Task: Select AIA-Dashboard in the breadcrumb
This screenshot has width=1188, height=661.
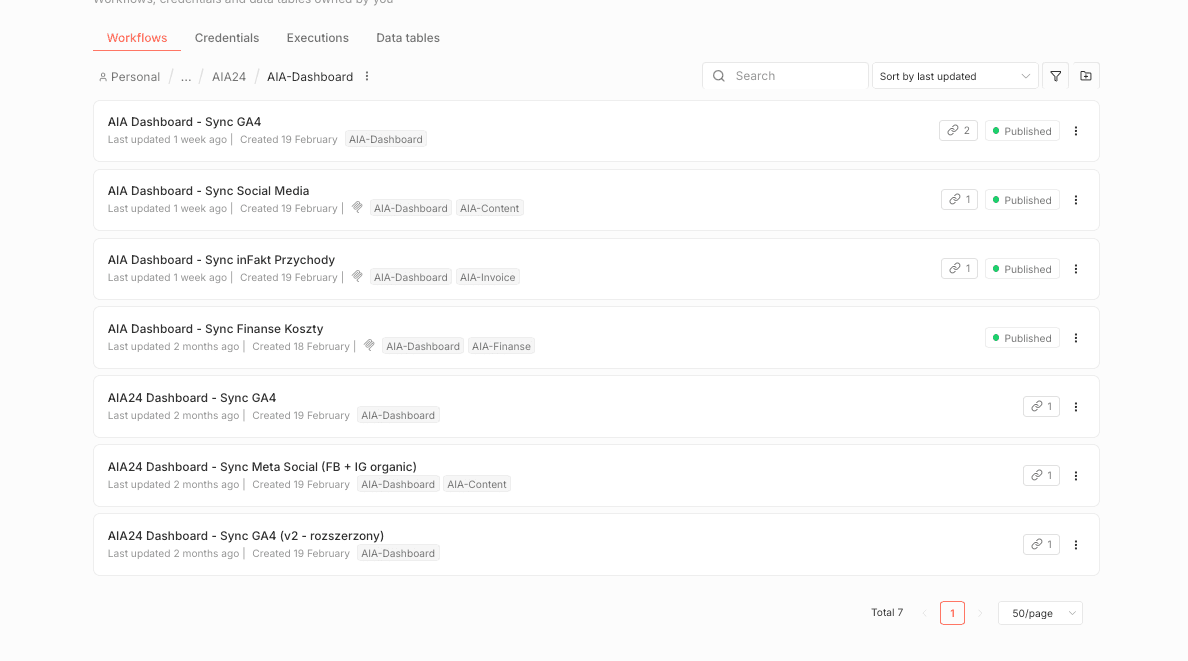Action: 310,77
